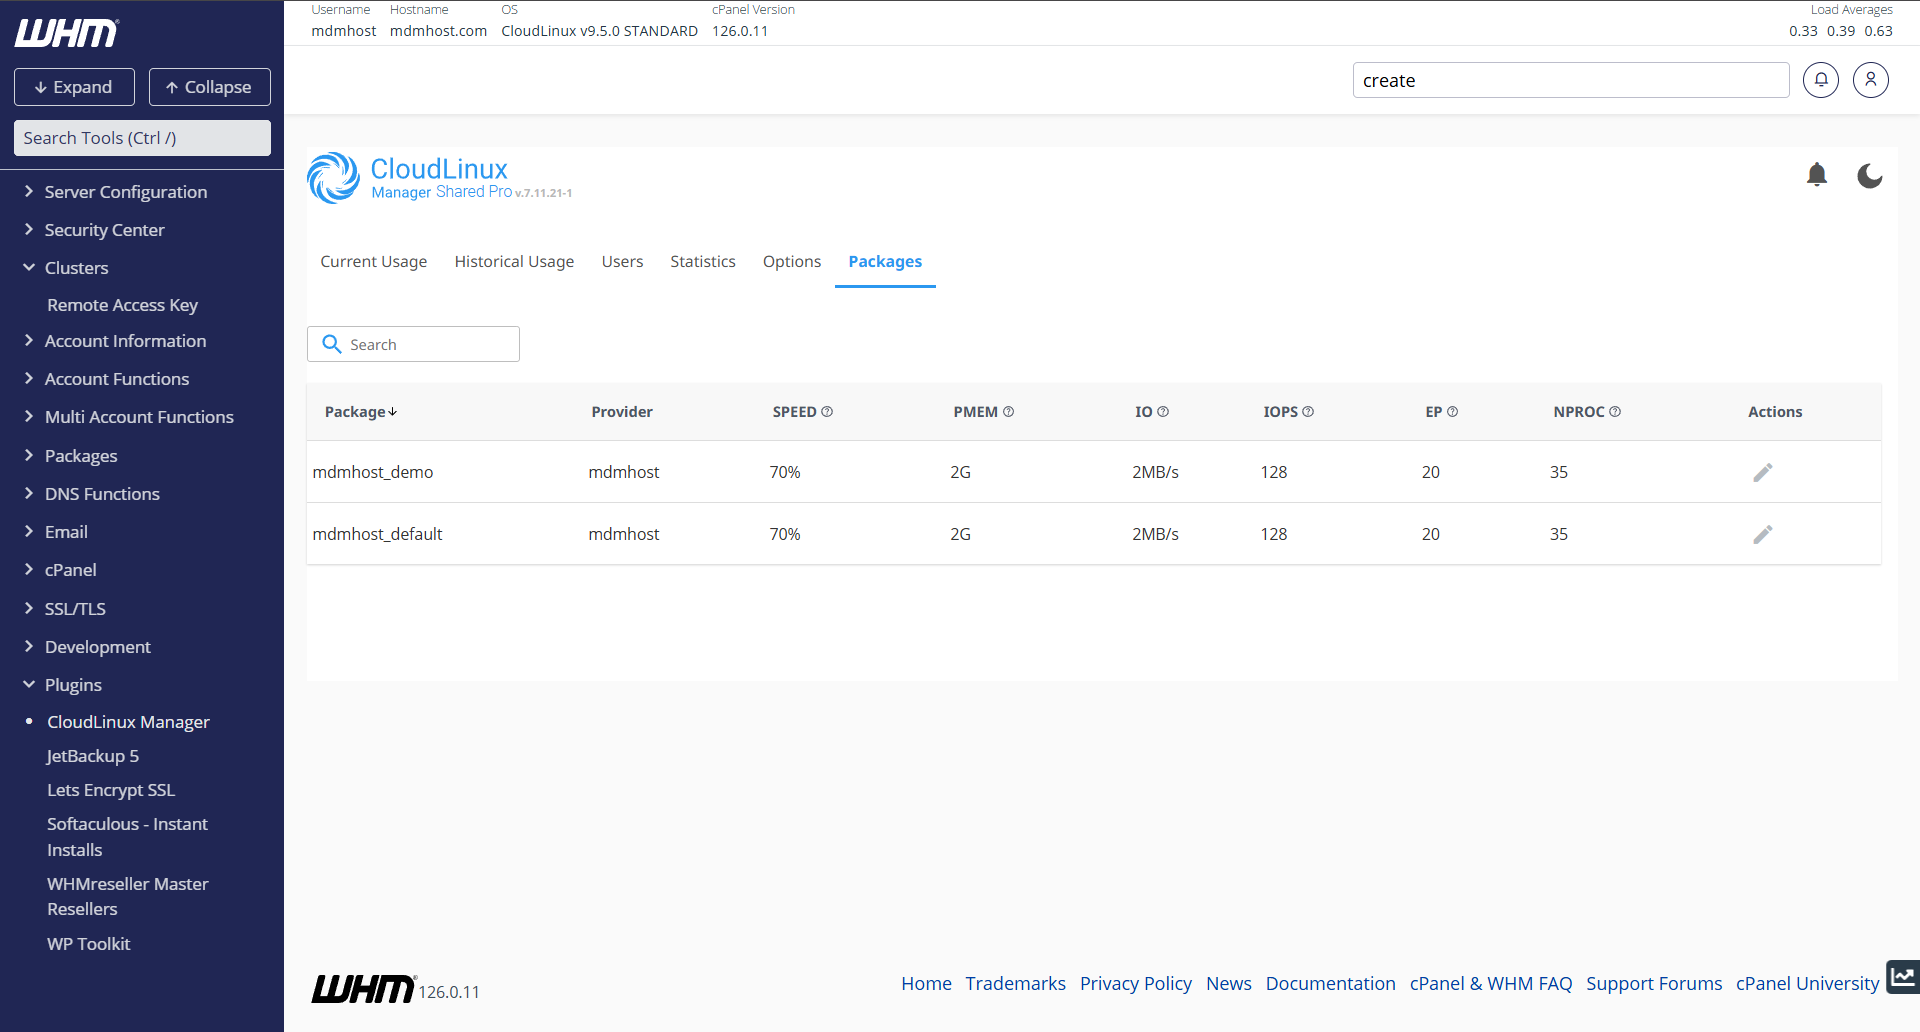Open CloudLinux Manager plugin

(x=128, y=722)
